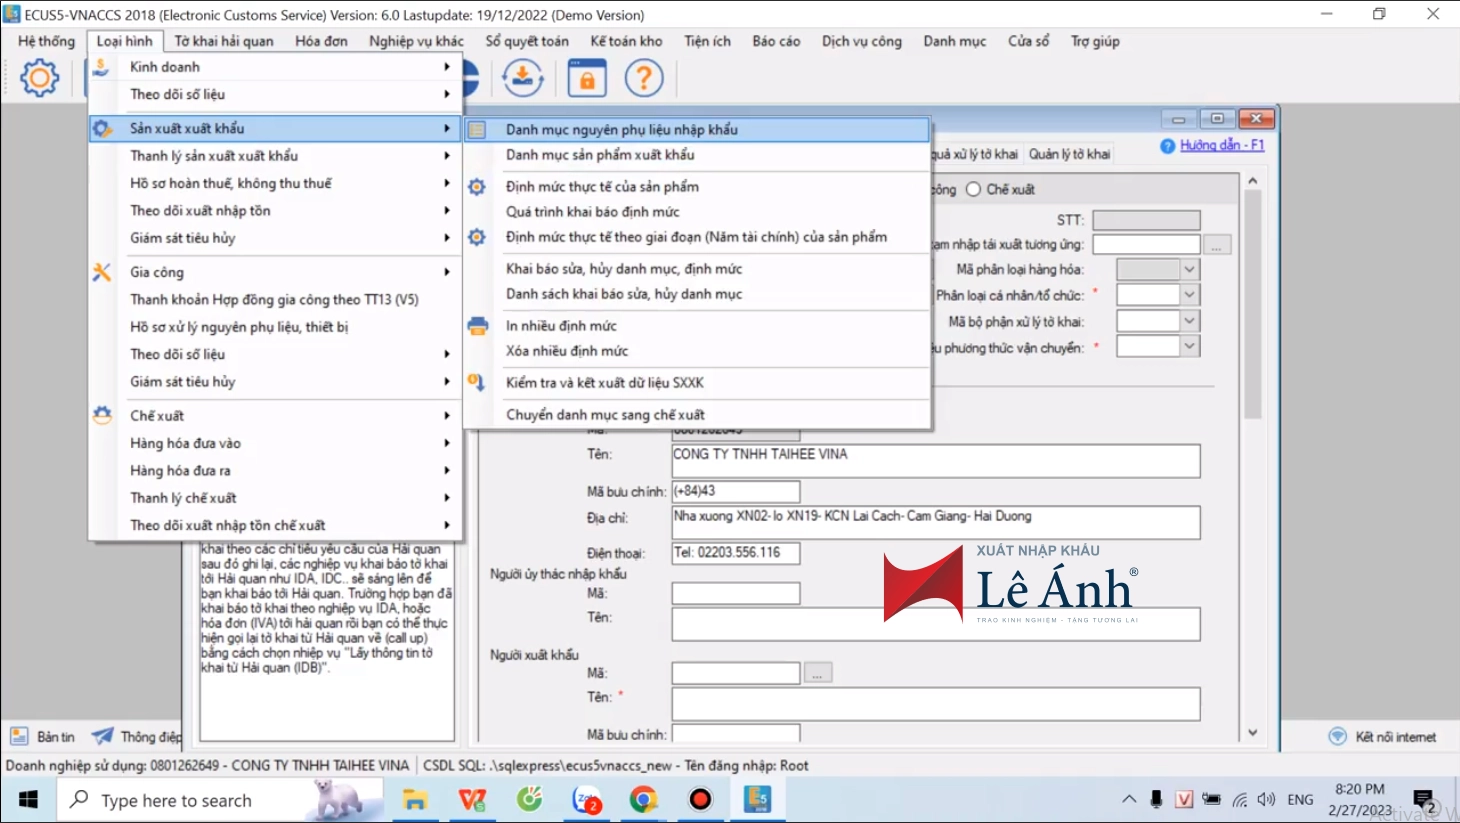Click the browse button next to Người xuất khẩu Mã
1460x823 pixels.
[x=817, y=673]
